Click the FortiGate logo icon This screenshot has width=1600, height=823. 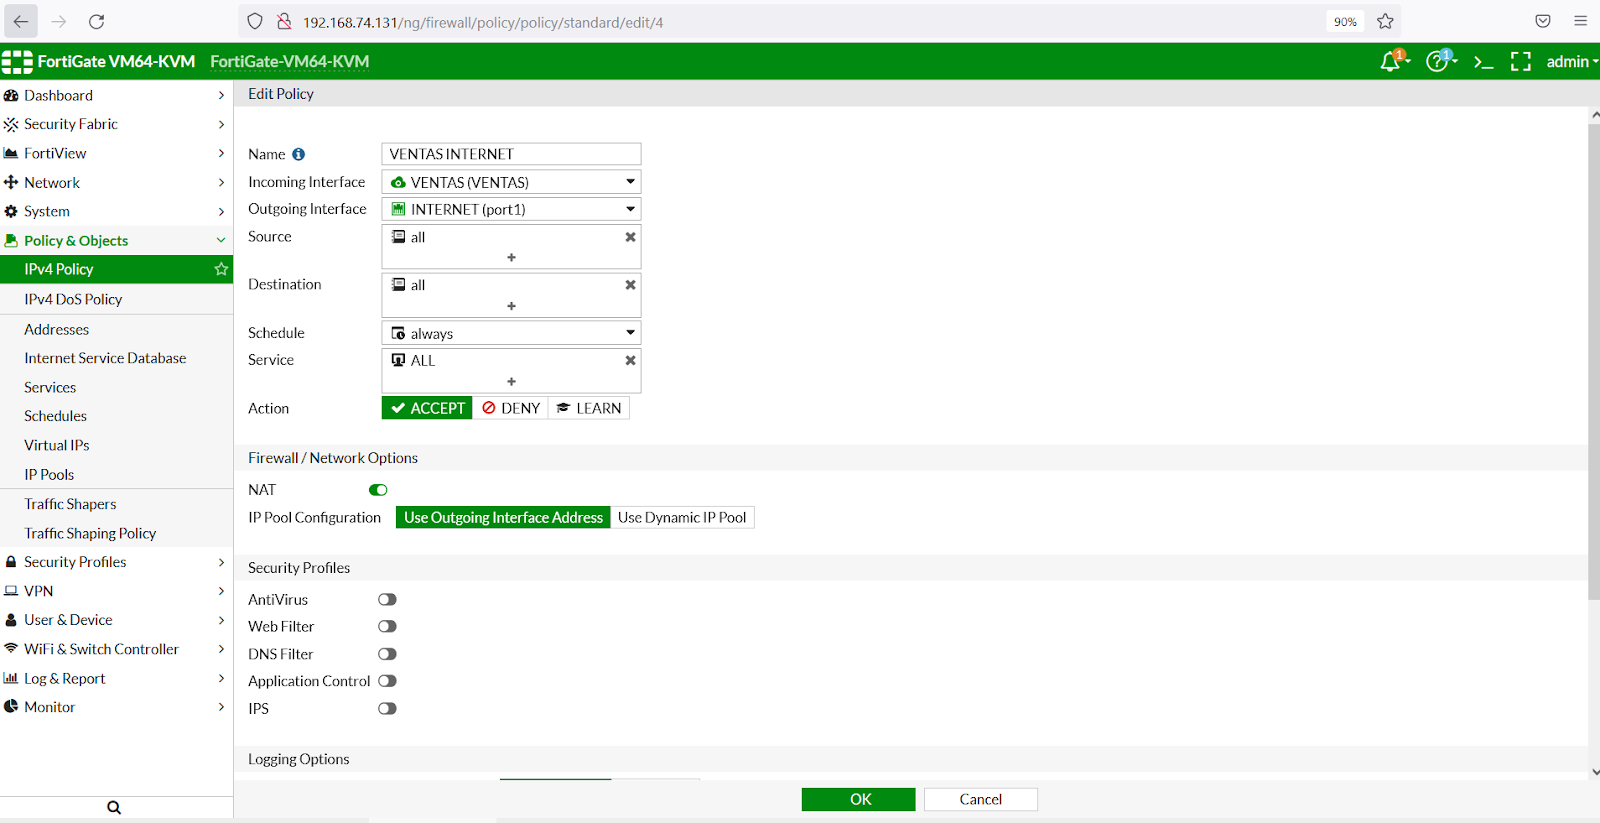coord(17,62)
